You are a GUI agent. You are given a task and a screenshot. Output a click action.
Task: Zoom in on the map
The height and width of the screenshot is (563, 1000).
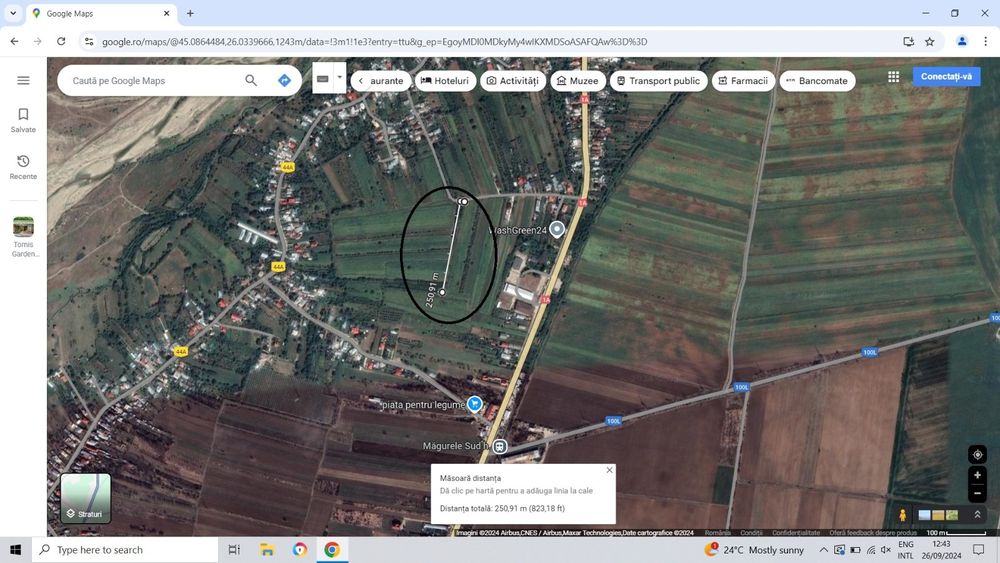tap(977, 475)
